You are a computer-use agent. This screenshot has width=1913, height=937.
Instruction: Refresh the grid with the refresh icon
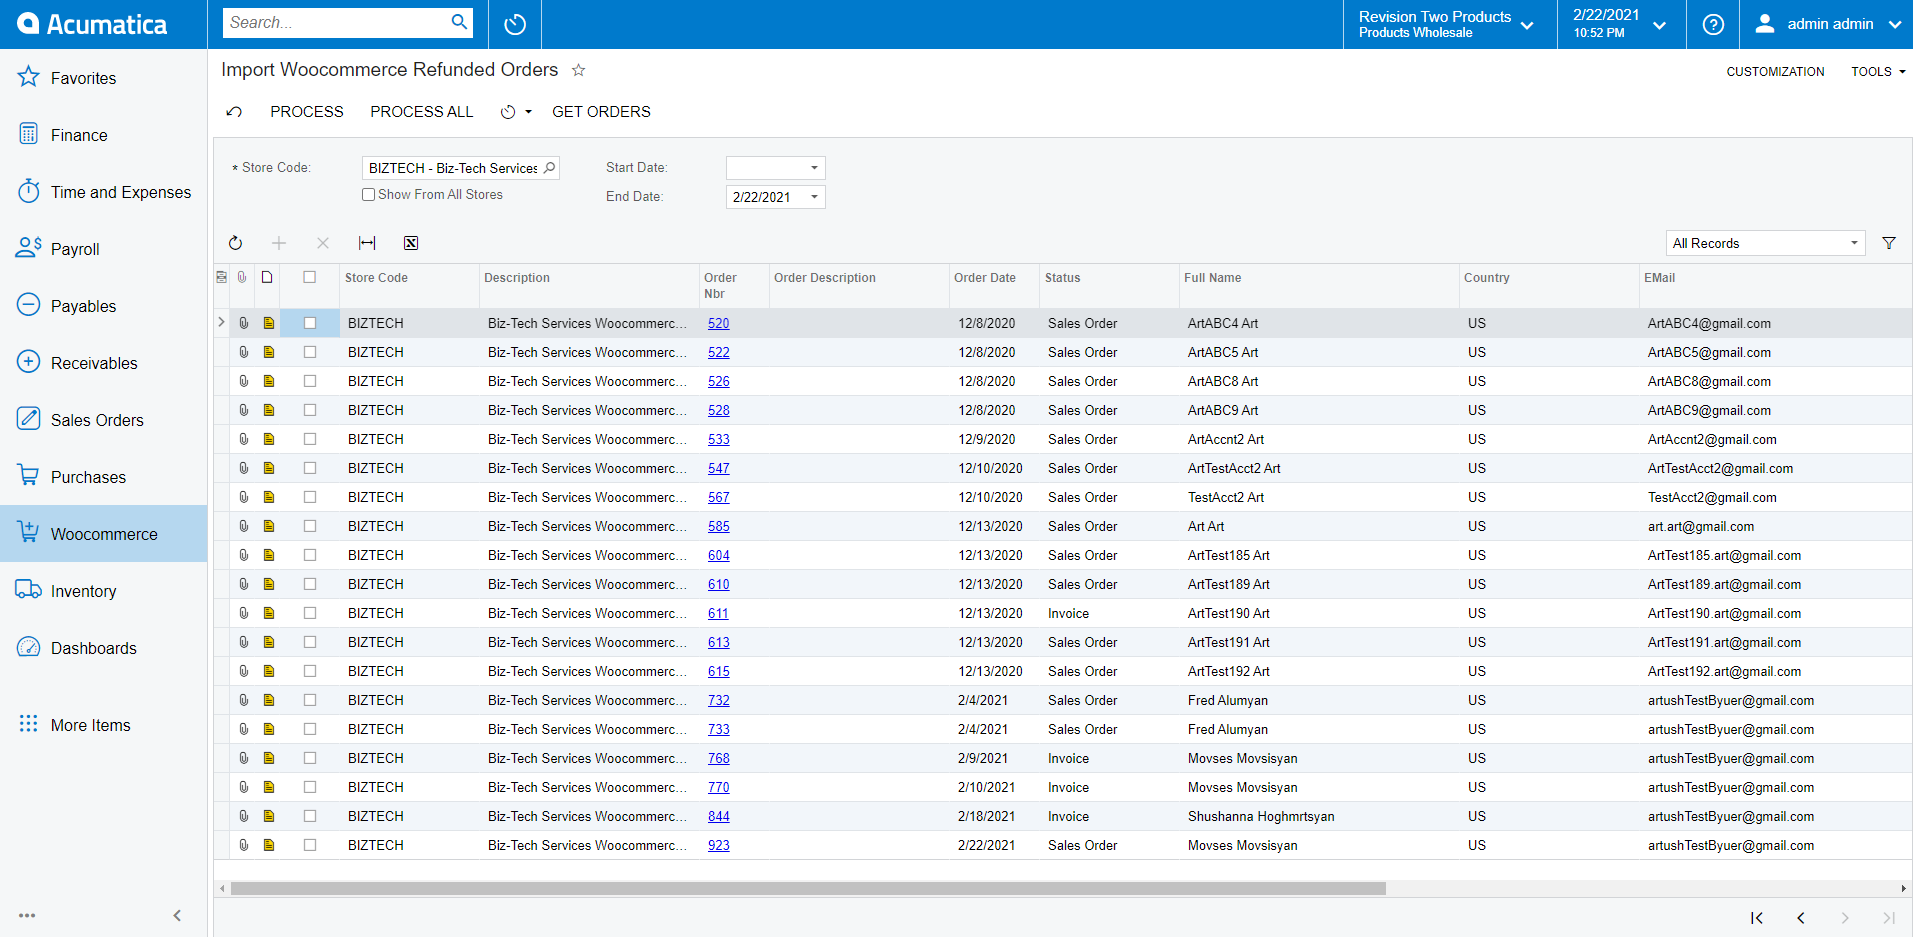click(235, 243)
